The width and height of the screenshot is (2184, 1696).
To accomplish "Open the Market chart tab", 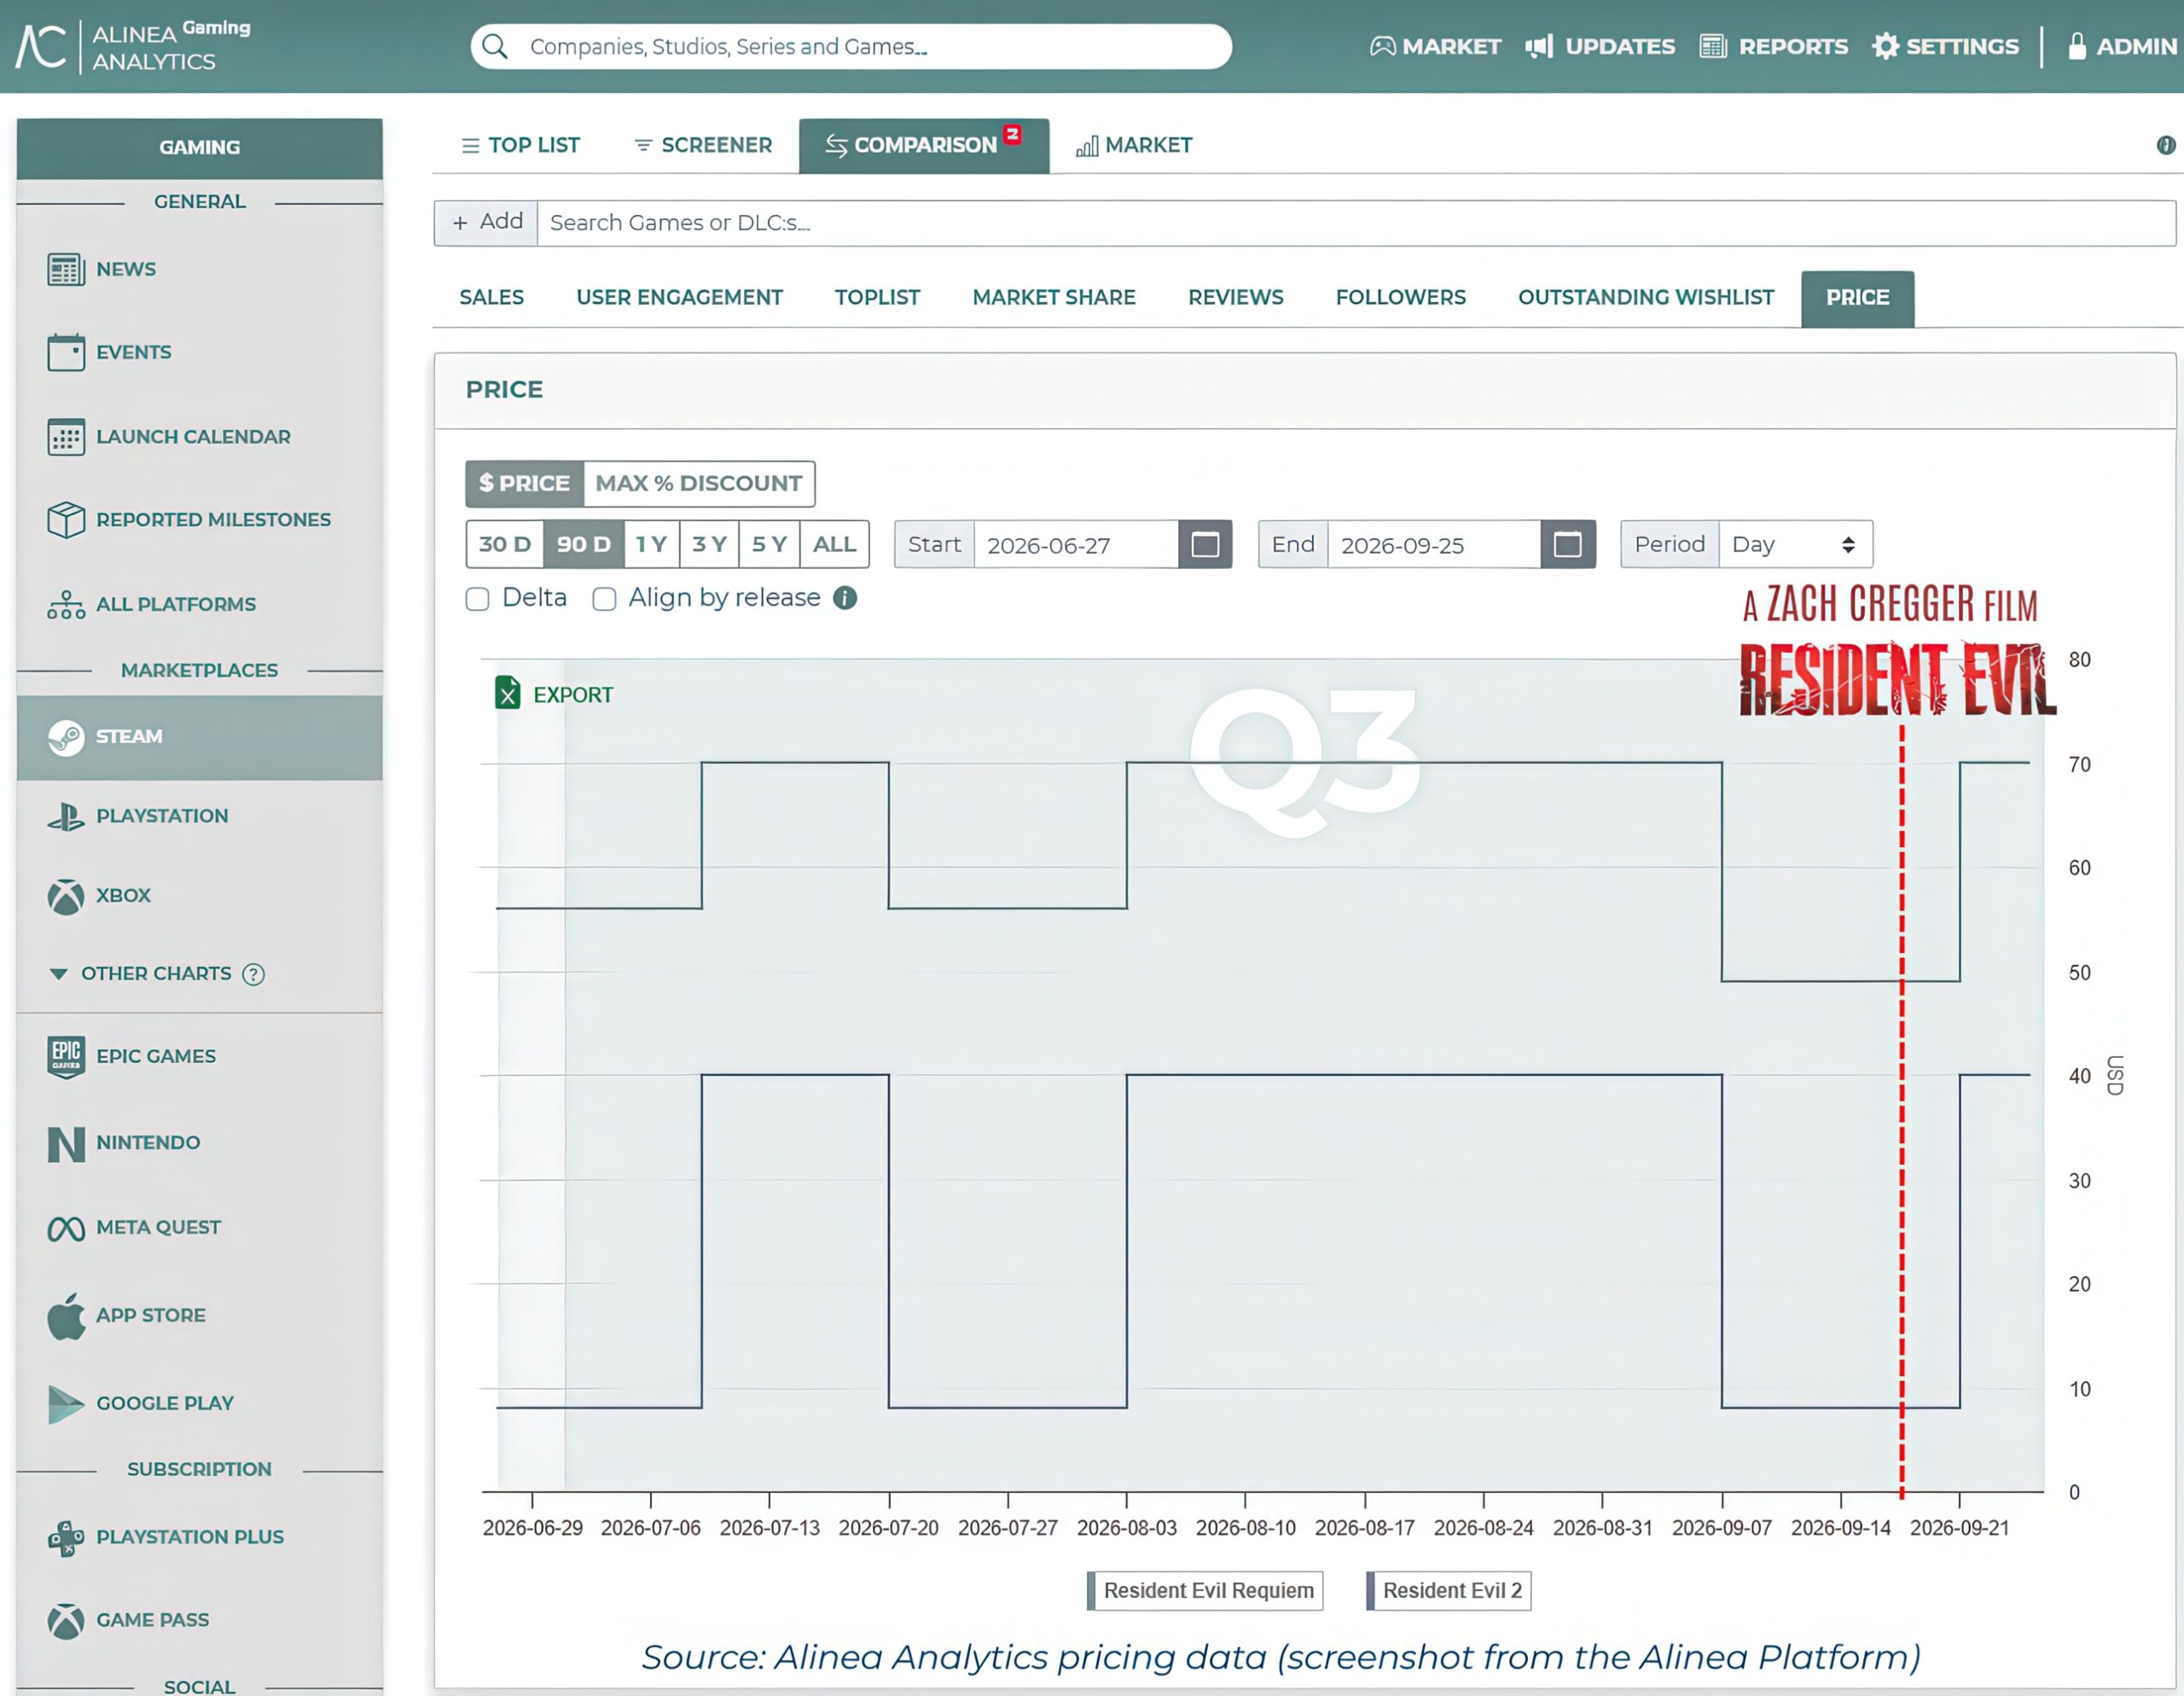I will [1134, 146].
